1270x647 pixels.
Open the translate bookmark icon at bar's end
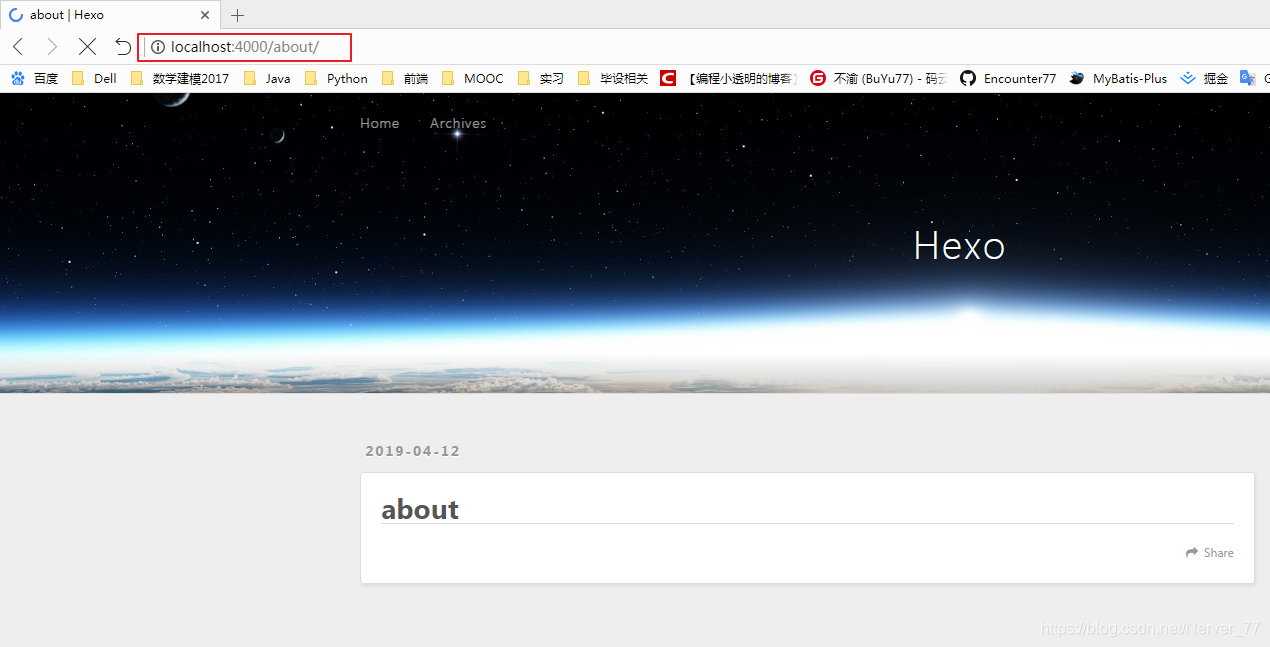pos(1249,78)
